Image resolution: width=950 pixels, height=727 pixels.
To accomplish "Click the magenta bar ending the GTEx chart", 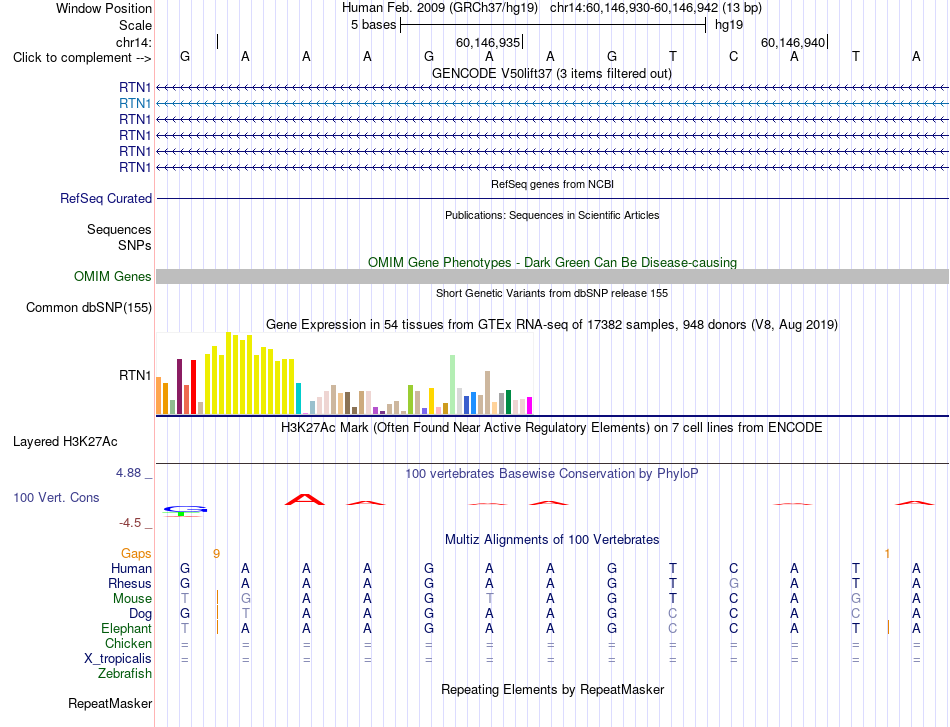I will (530, 405).
